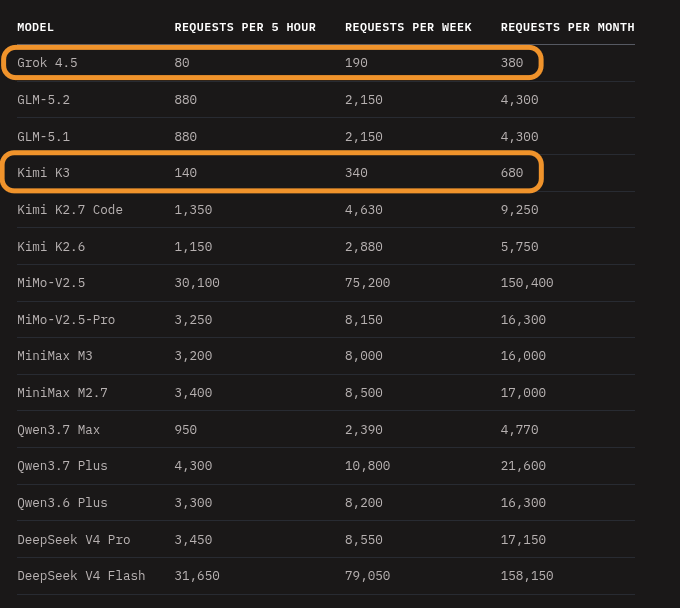Image resolution: width=680 pixels, height=608 pixels.
Task: Click the 3,450 value for DeepSeek V4 Pro
Action: [193, 540]
